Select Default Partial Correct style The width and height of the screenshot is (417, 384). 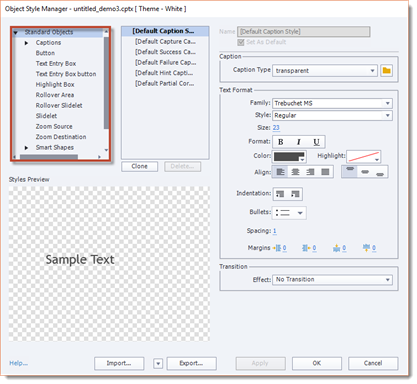(165, 84)
